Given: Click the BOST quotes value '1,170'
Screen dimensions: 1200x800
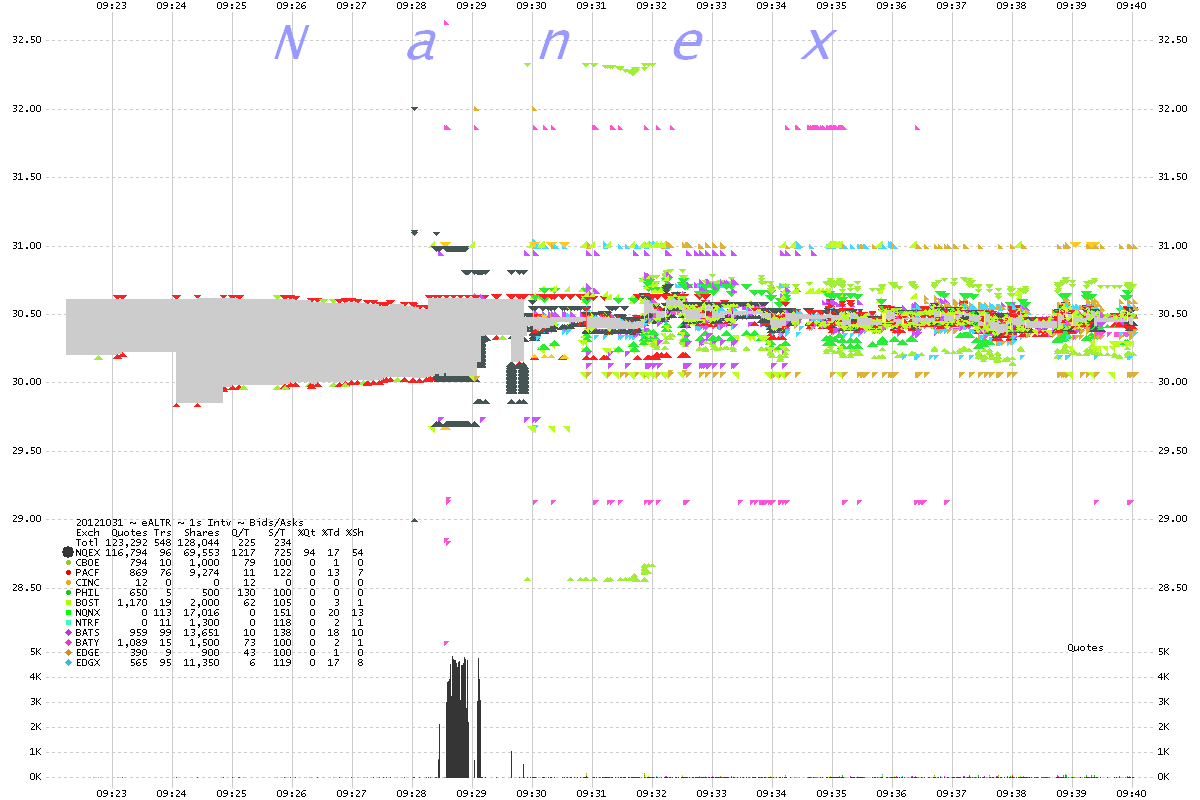Looking at the screenshot, I should pyautogui.click(x=132, y=603).
